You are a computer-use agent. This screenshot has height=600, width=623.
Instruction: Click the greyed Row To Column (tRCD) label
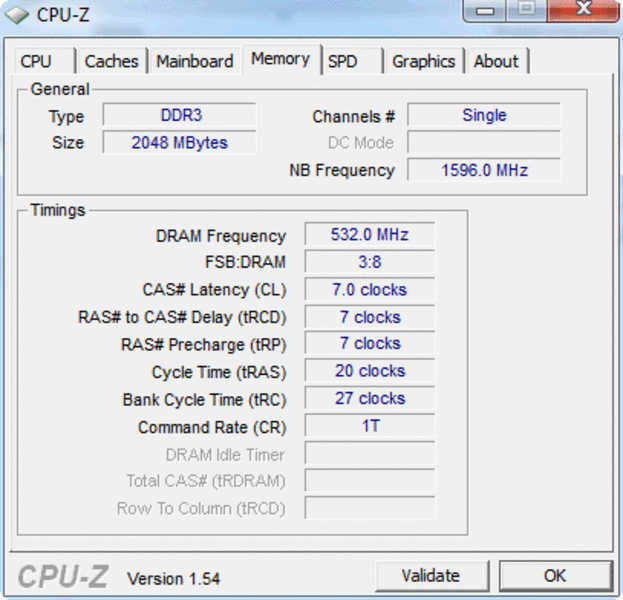point(201,509)
